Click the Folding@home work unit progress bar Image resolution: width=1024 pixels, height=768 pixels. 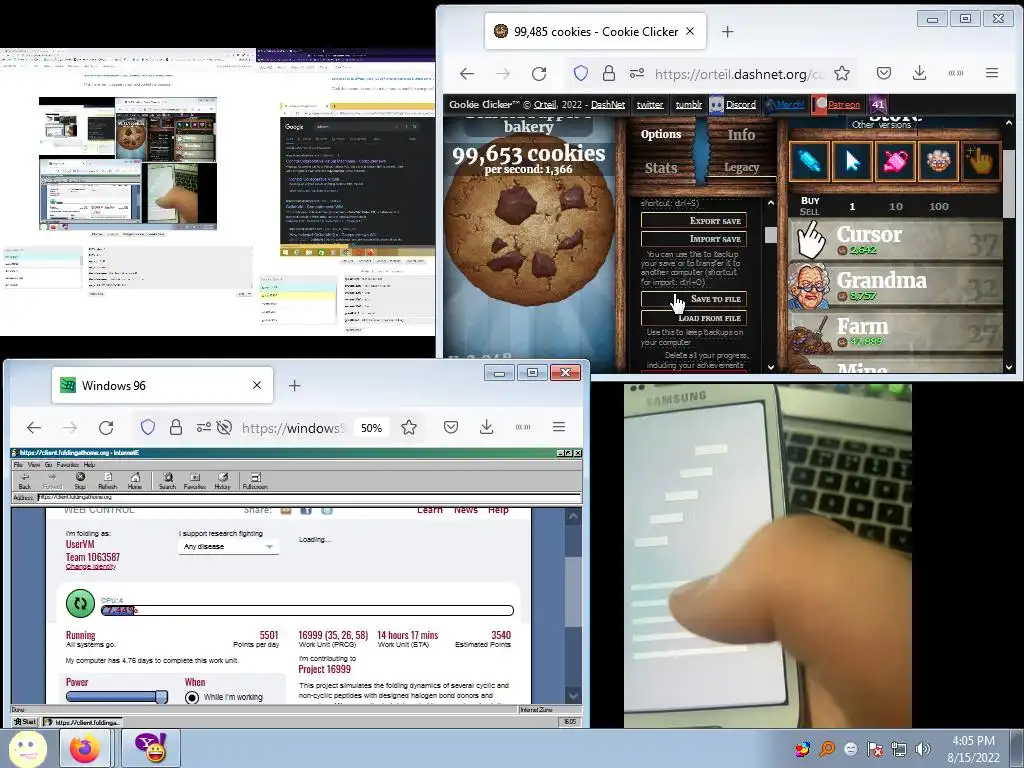(308, 611)
